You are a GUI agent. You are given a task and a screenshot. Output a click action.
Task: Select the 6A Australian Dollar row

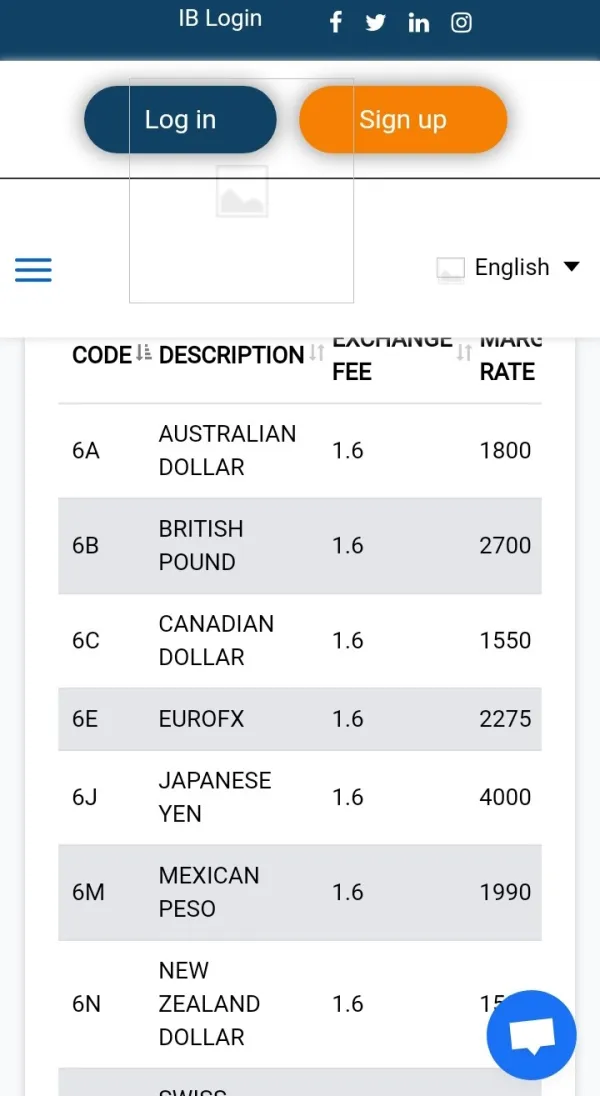coord(300,451)
